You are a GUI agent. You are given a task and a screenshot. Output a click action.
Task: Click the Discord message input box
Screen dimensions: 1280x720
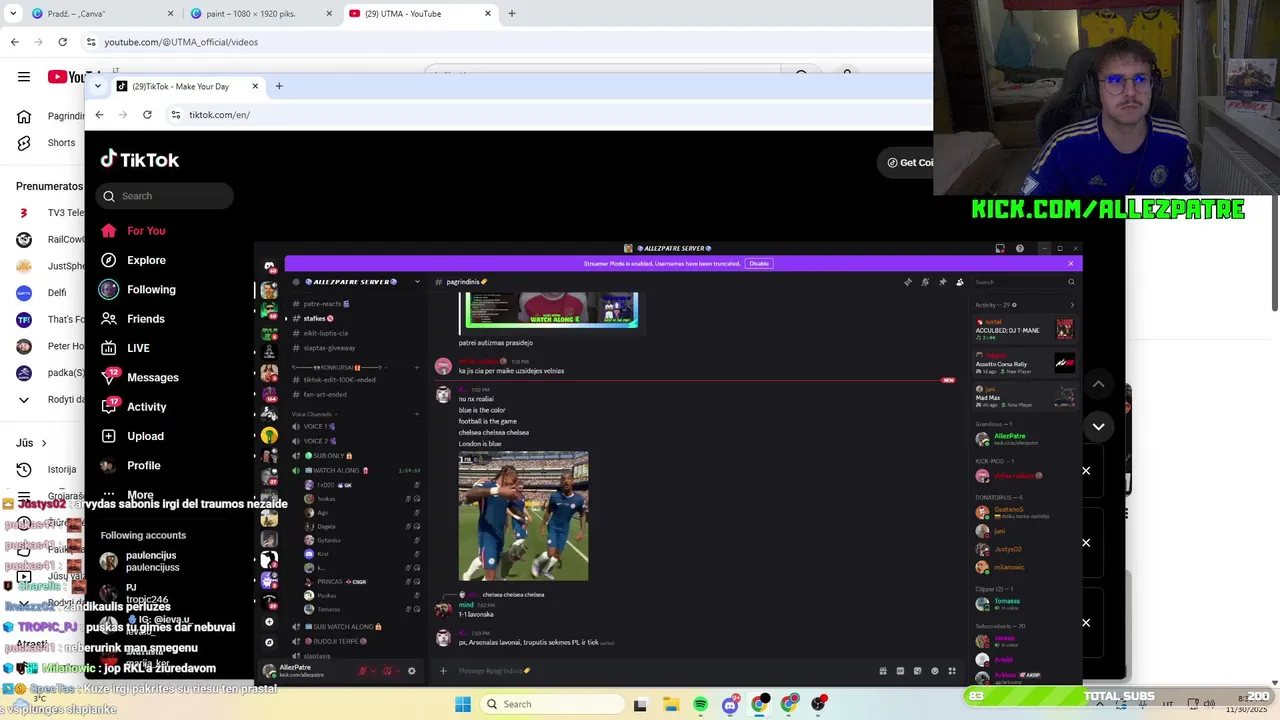tap(660, 671)
